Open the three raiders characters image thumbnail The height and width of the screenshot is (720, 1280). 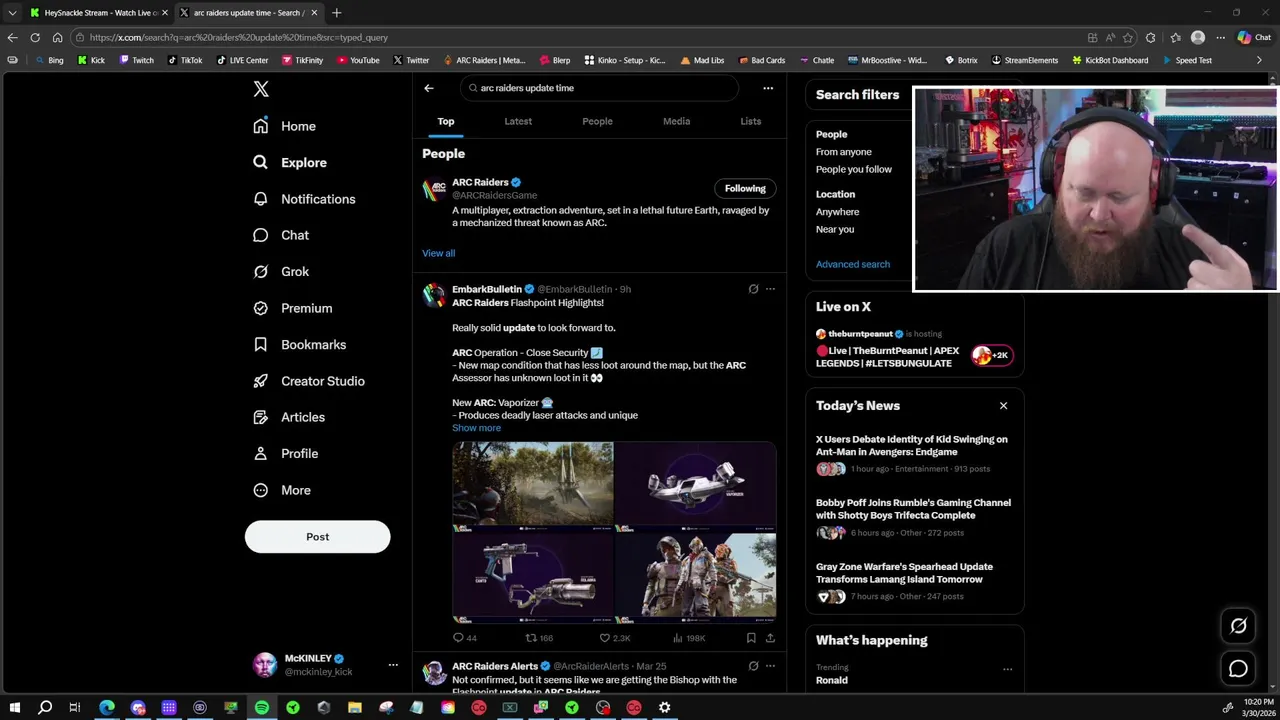(x=696, y=577)
